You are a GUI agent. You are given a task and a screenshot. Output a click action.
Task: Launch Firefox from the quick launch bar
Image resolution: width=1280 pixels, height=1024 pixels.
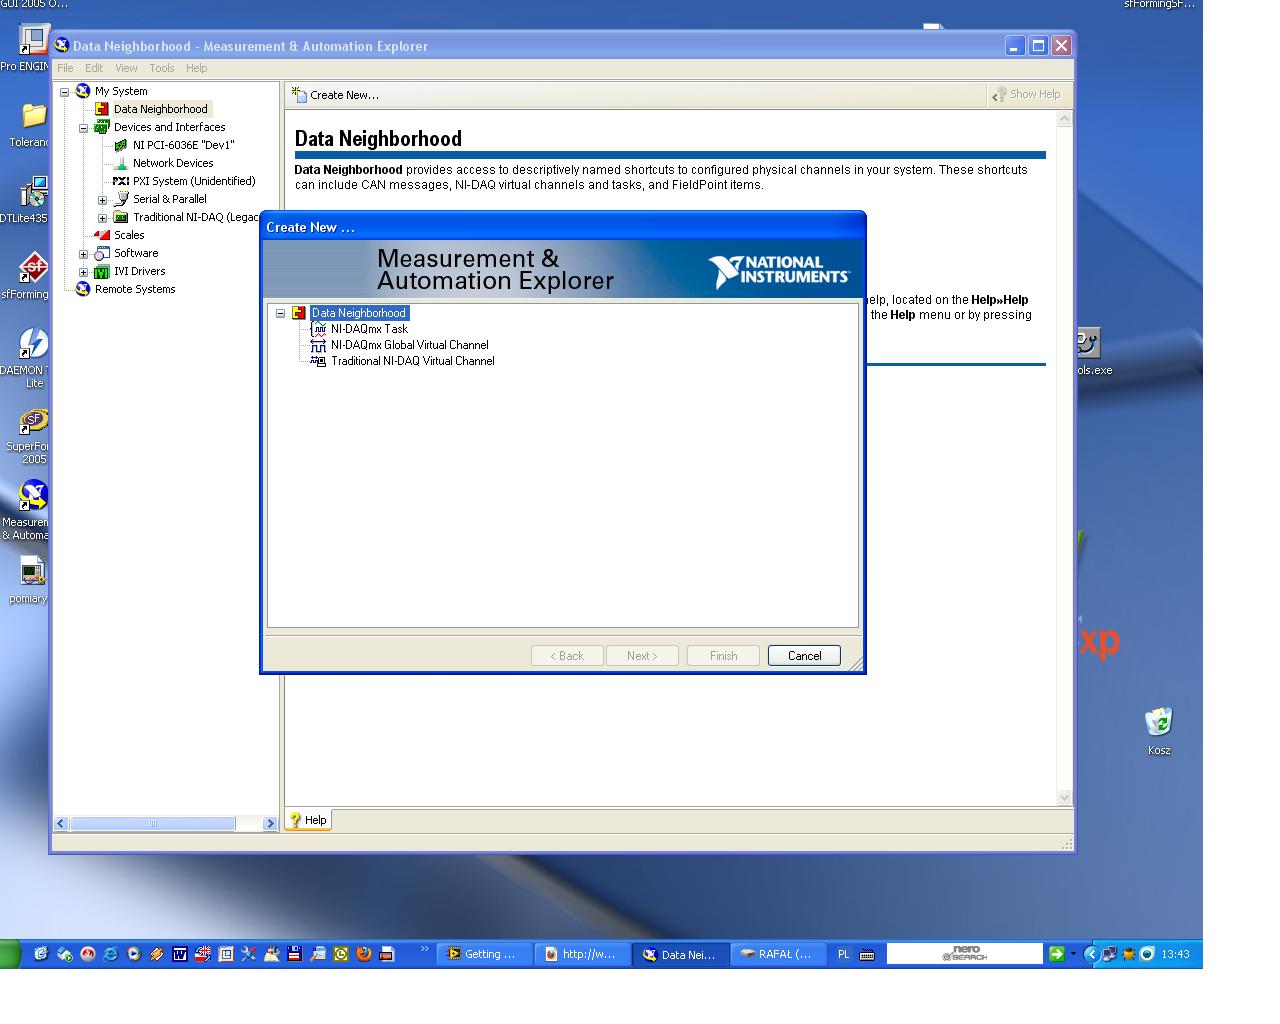(364, 954)
